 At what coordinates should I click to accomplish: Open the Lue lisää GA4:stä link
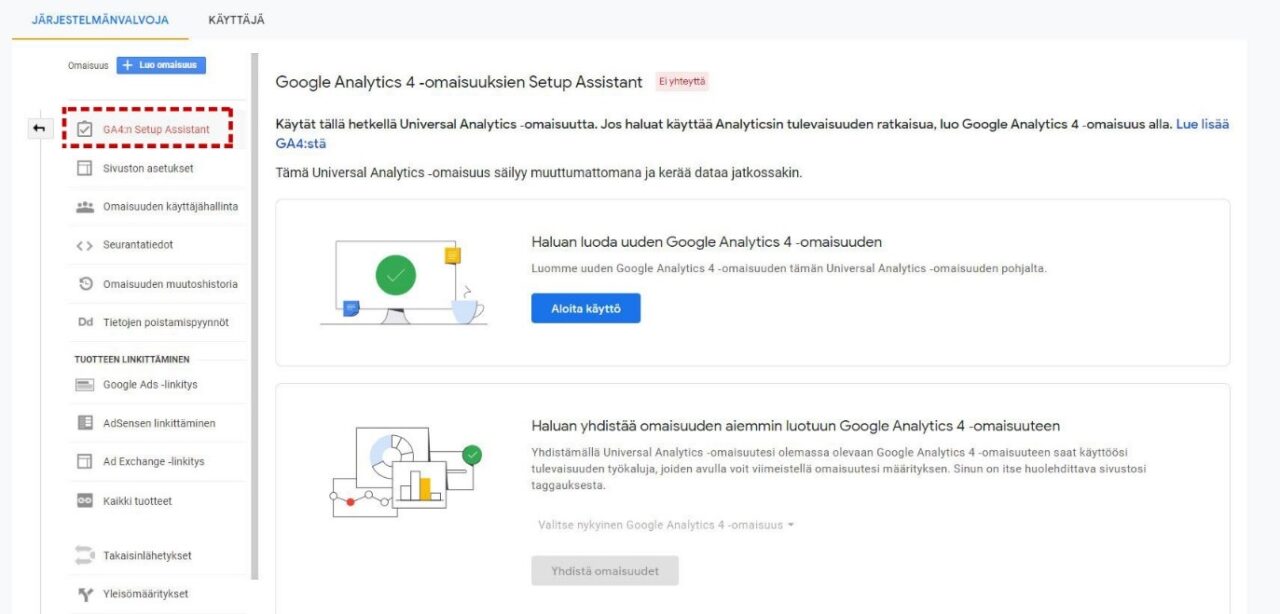(1202, 124)
